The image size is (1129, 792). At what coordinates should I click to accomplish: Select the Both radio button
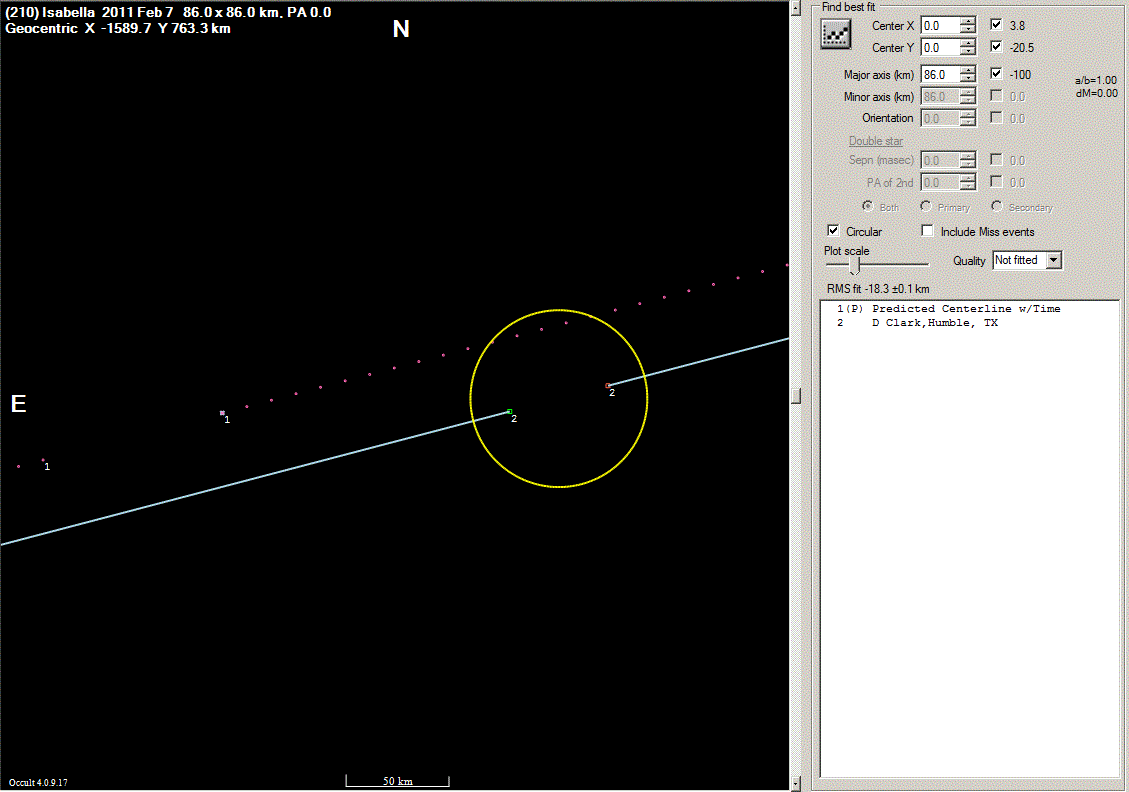(x=868, y=207)
